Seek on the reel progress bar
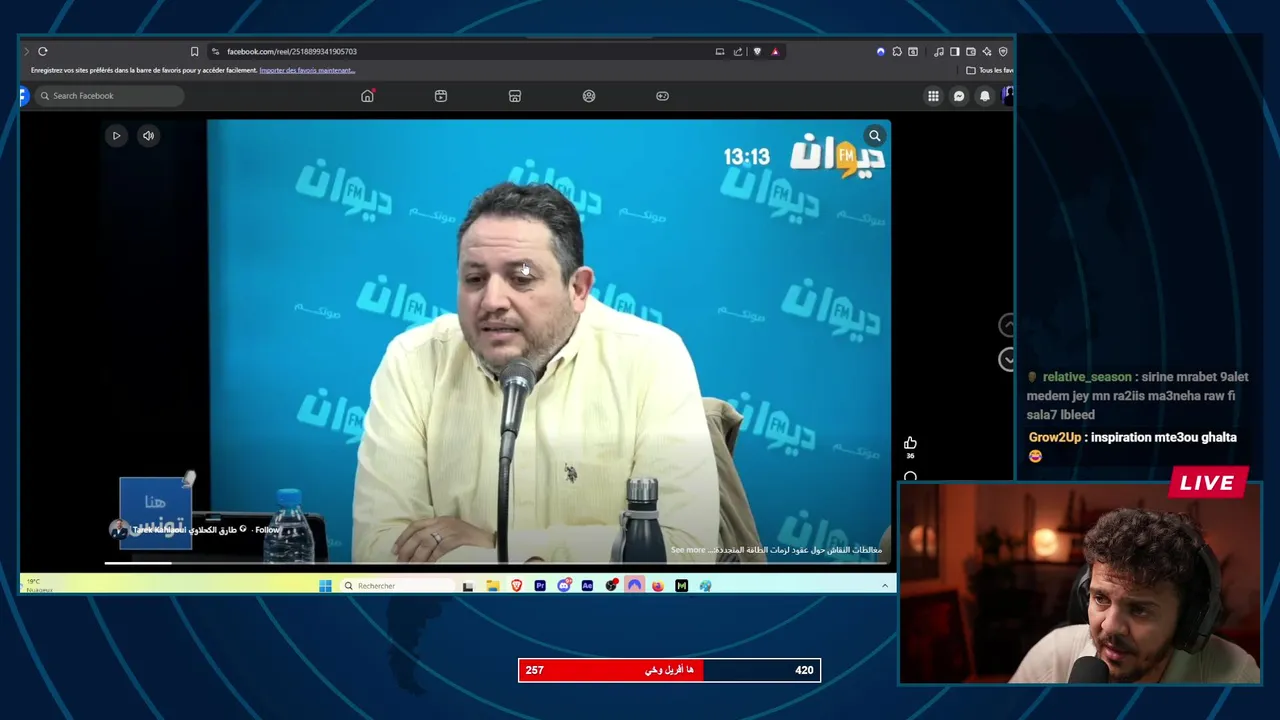The height and width of the screenshot is (720, 1280). click(x=498, y=563)
